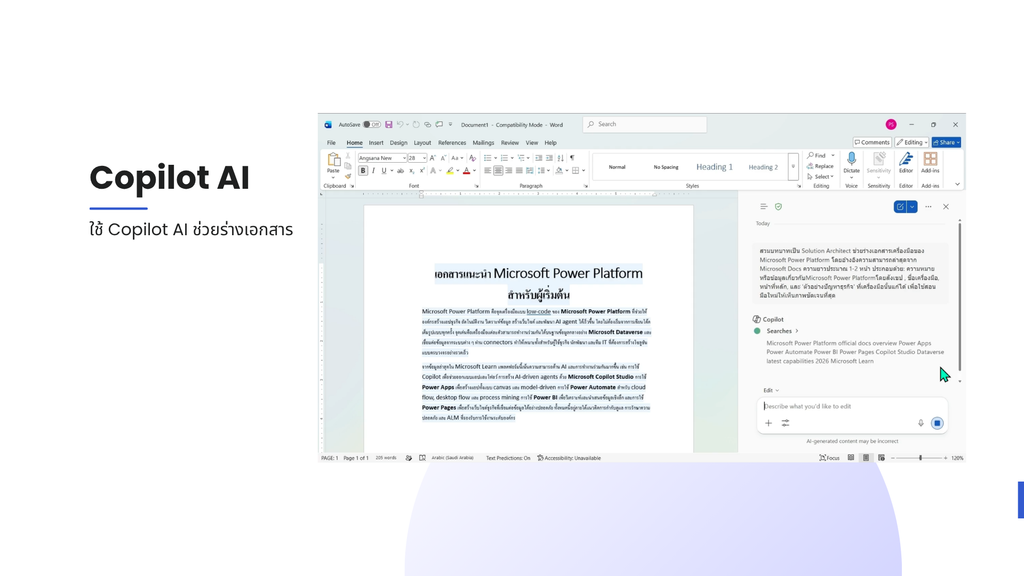This screenshot has height=576, width=1024.
Task: Toggle Italic formatting
Action: [374, 171]
